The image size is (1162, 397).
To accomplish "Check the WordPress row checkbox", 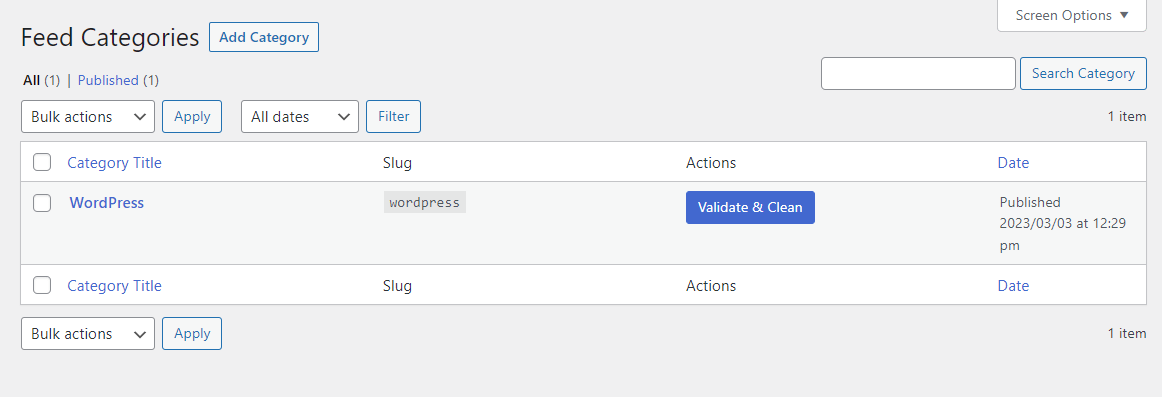I will coord(42,203).
